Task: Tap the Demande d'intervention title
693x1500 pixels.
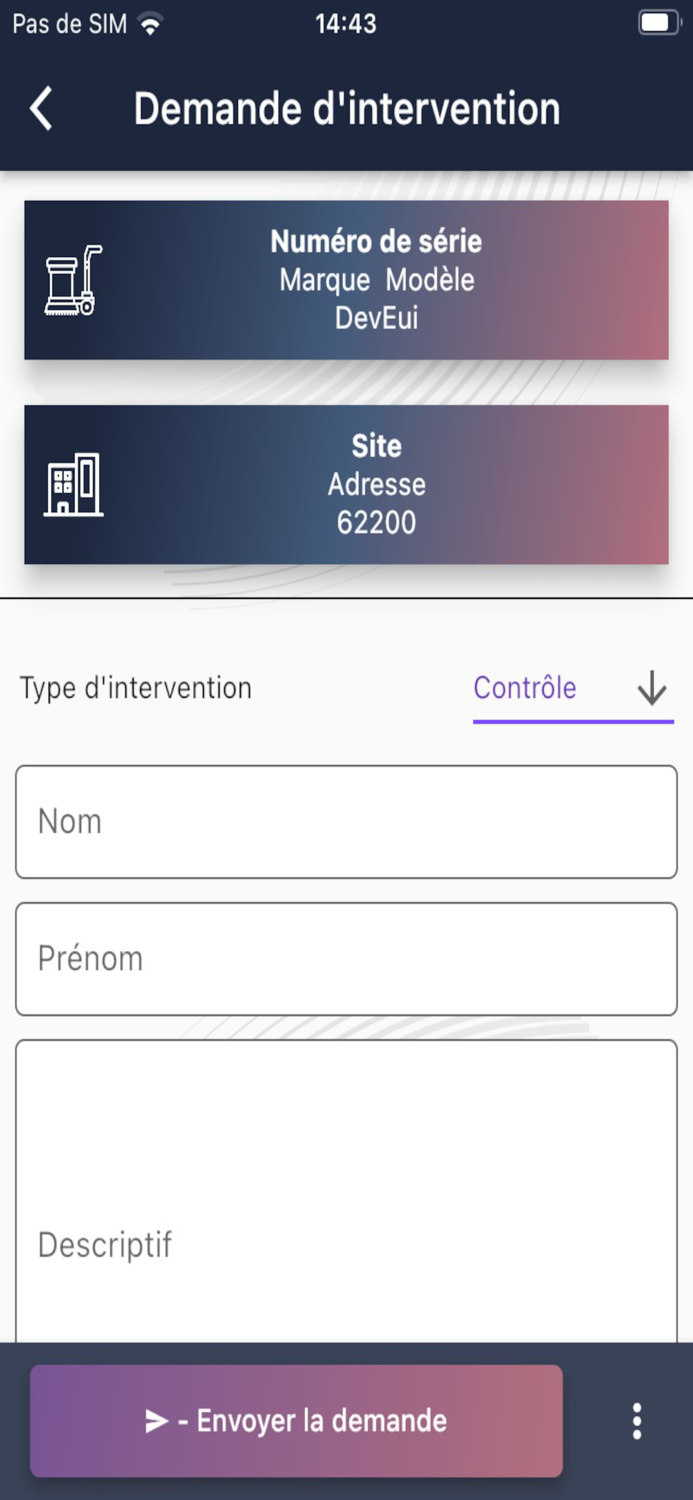Action: (x=346, y=108)
